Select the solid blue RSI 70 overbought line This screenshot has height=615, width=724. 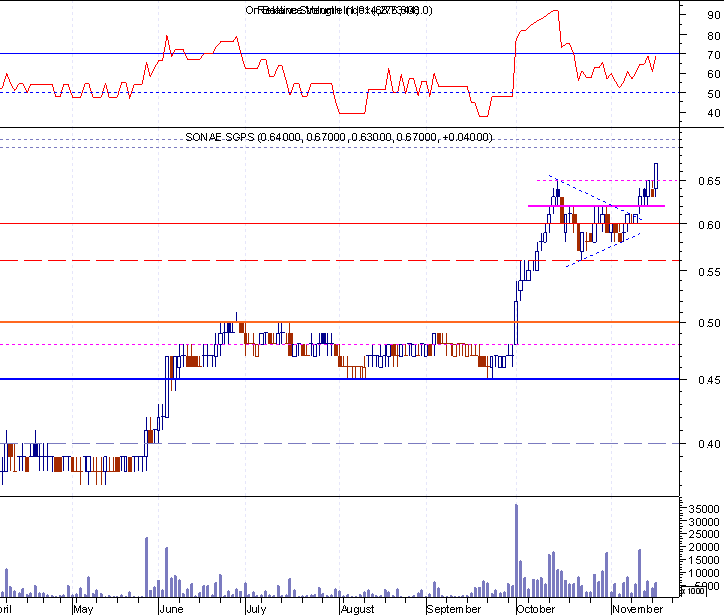[339, 54]
